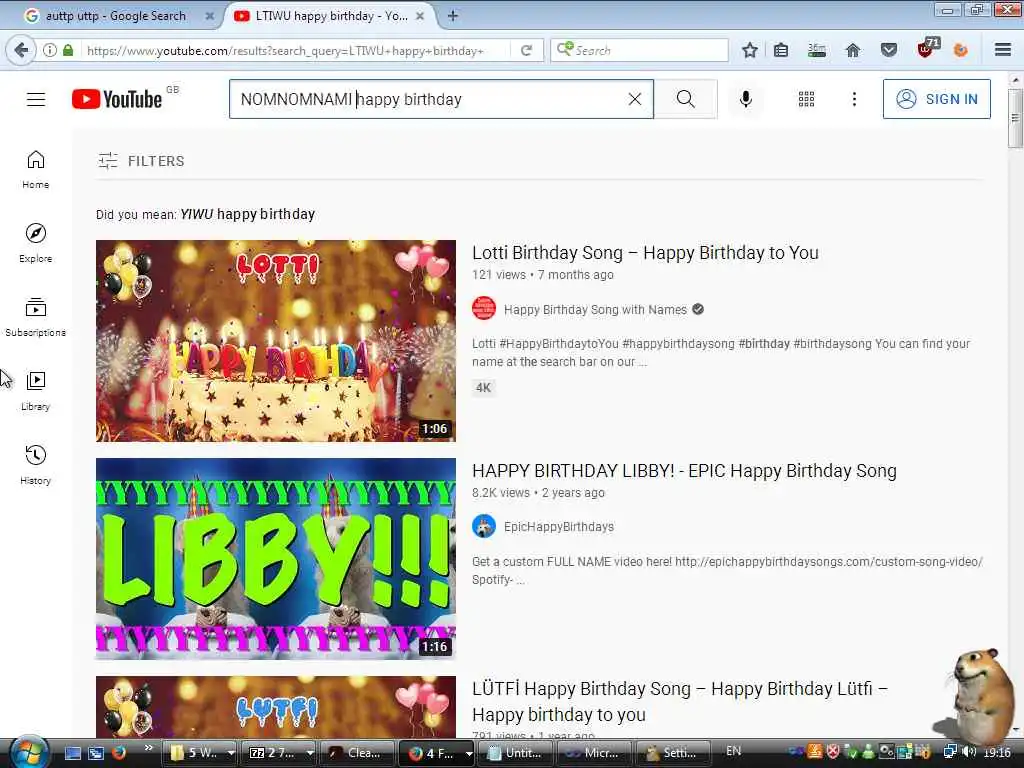Open the LIBBY!!! video thumbnail
This screenshot has height=768, width=1024.
[x=276, y=559]
